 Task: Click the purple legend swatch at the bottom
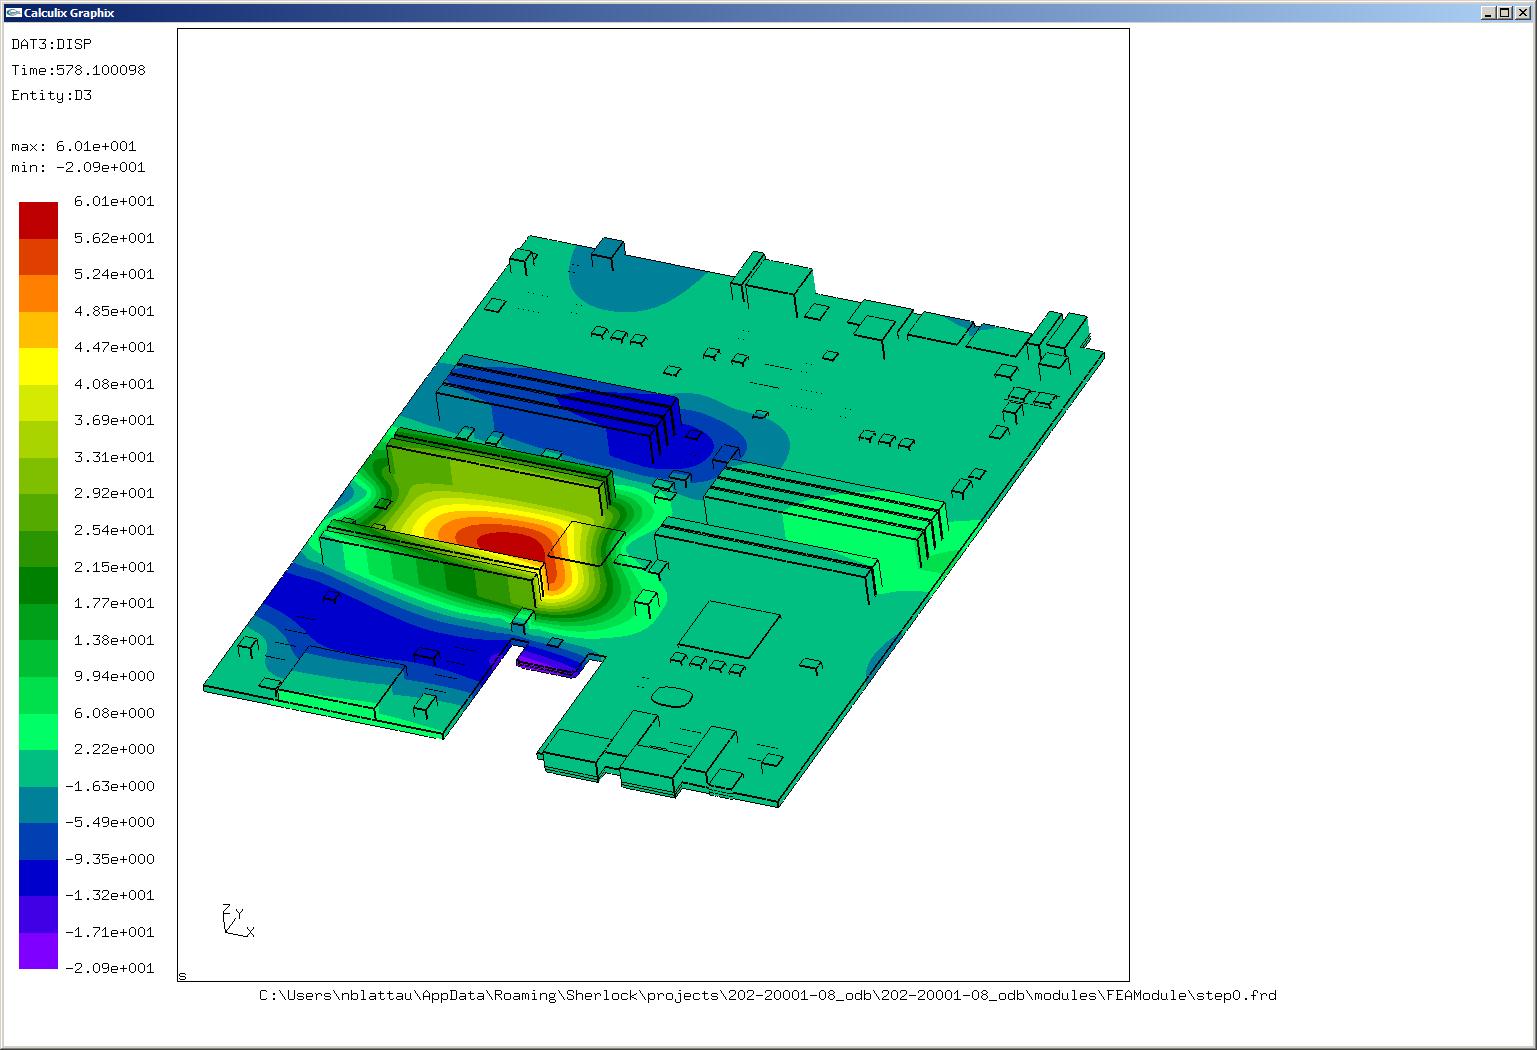click(x=38, y=950)
